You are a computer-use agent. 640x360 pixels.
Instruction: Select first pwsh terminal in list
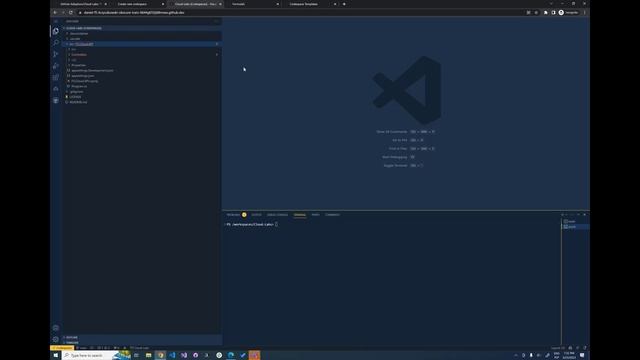click(x=575, y=221)
